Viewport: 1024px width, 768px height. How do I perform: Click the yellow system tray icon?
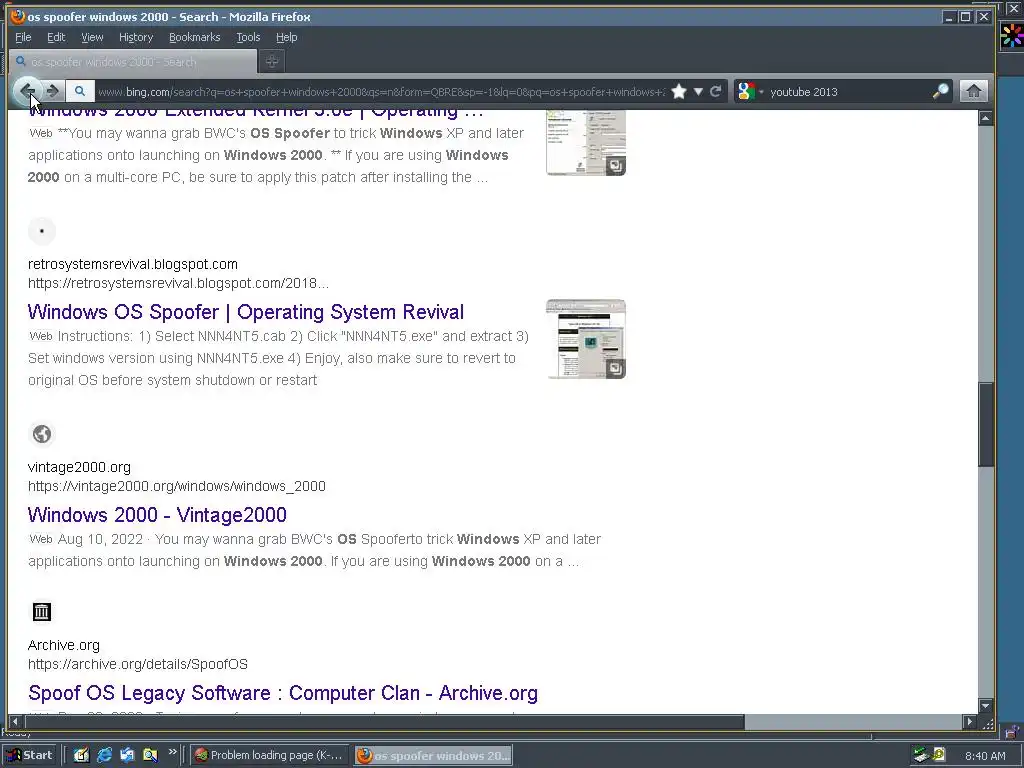click(x=939, y=754)
